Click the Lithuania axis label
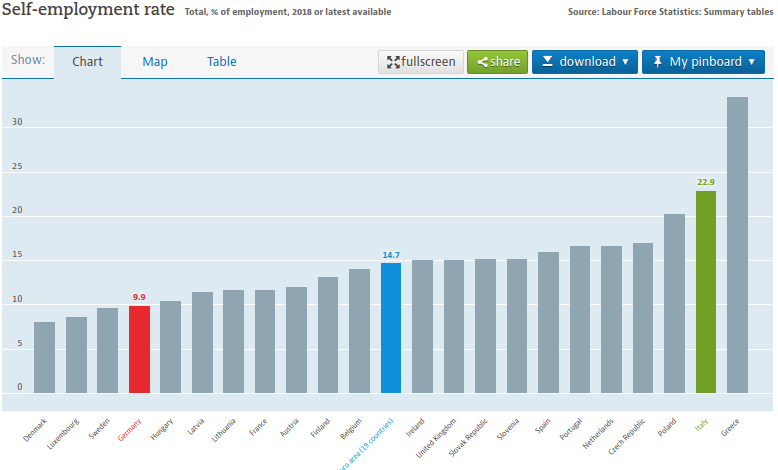Screen dimensions: 778x470 pyautogui.click(x=224, y=430)
